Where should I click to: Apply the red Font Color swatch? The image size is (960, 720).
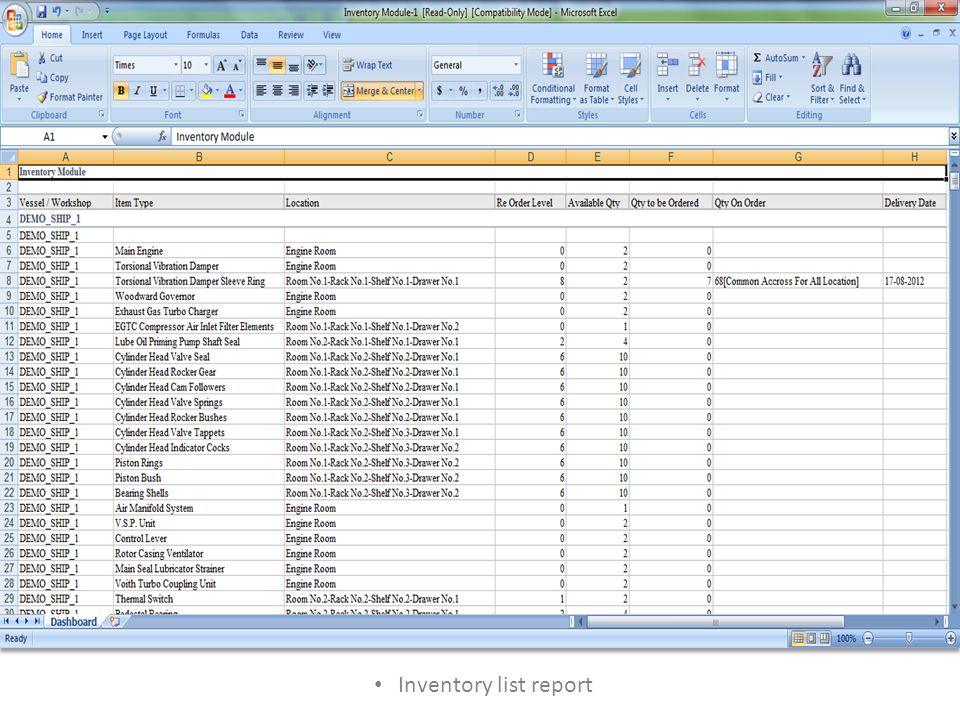point(230,91)
